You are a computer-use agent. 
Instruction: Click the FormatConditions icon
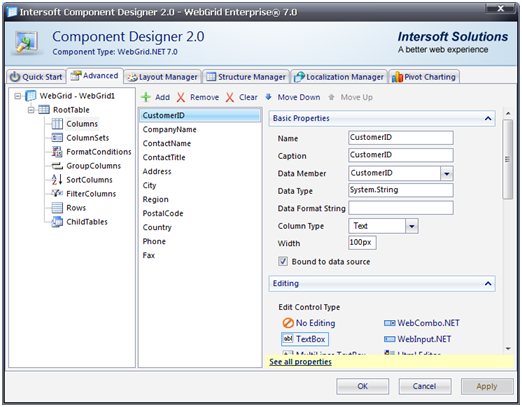(x=57, y=152)
